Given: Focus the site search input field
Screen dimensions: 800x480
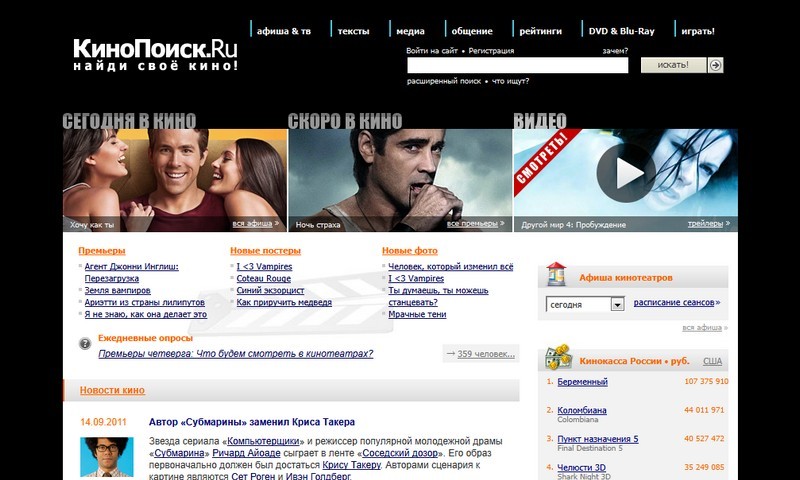Looking at the screenshot, I should pos(517,65).
